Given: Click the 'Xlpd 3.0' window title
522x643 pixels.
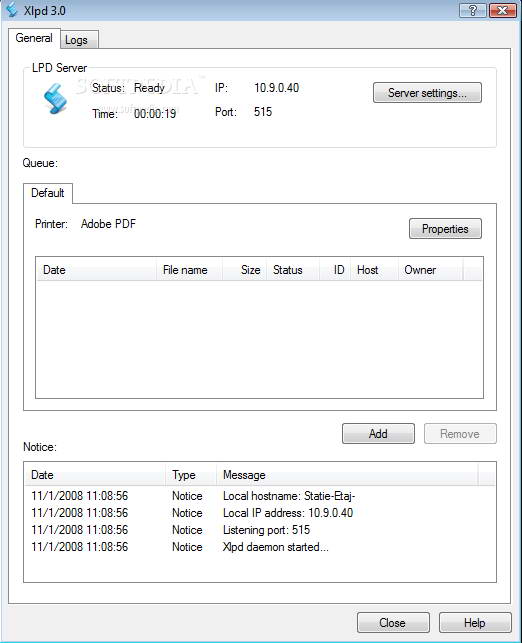Looking at the screenshot, I should (44, 11).
